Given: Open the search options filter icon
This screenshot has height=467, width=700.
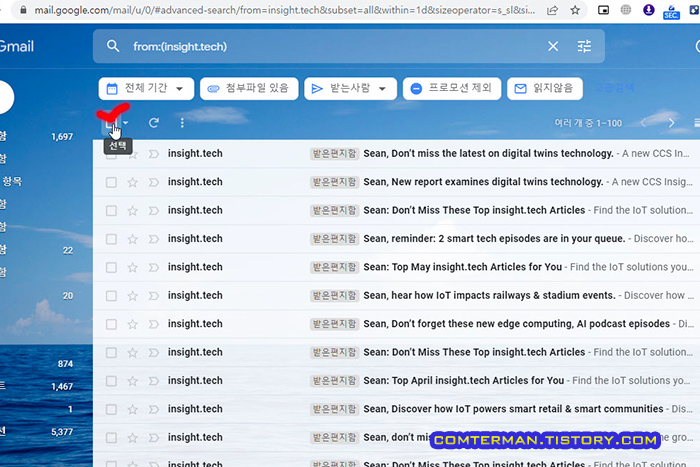Looking at the screenshot, I should pyautogui.click(x=584, y=46).
